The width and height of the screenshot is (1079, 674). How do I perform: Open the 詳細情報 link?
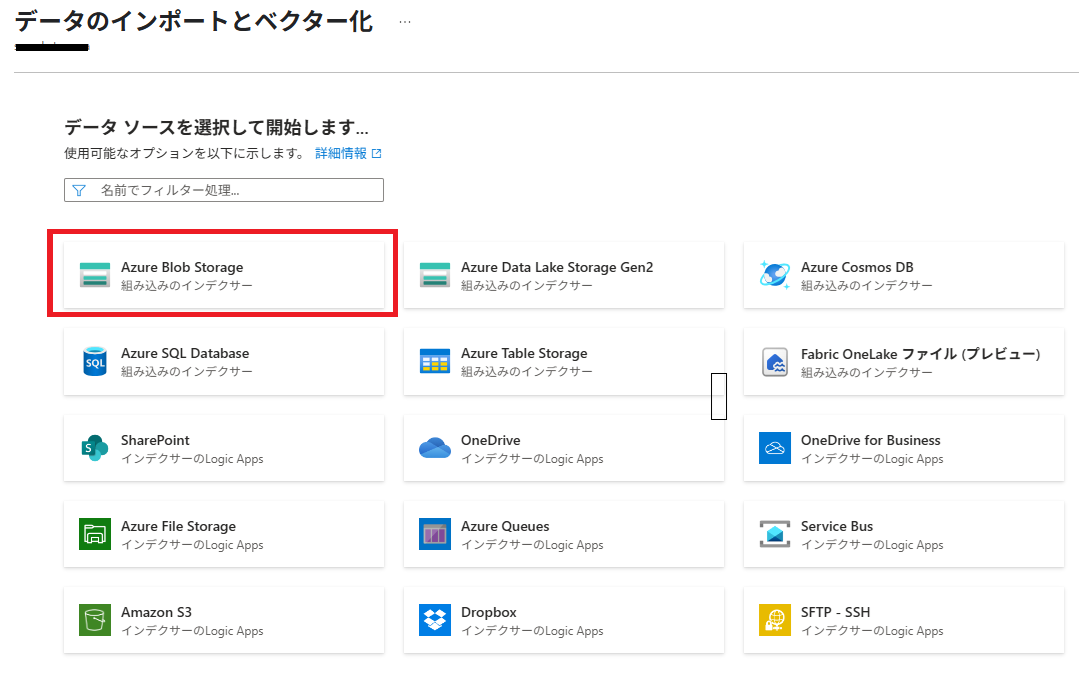point(341,153)
